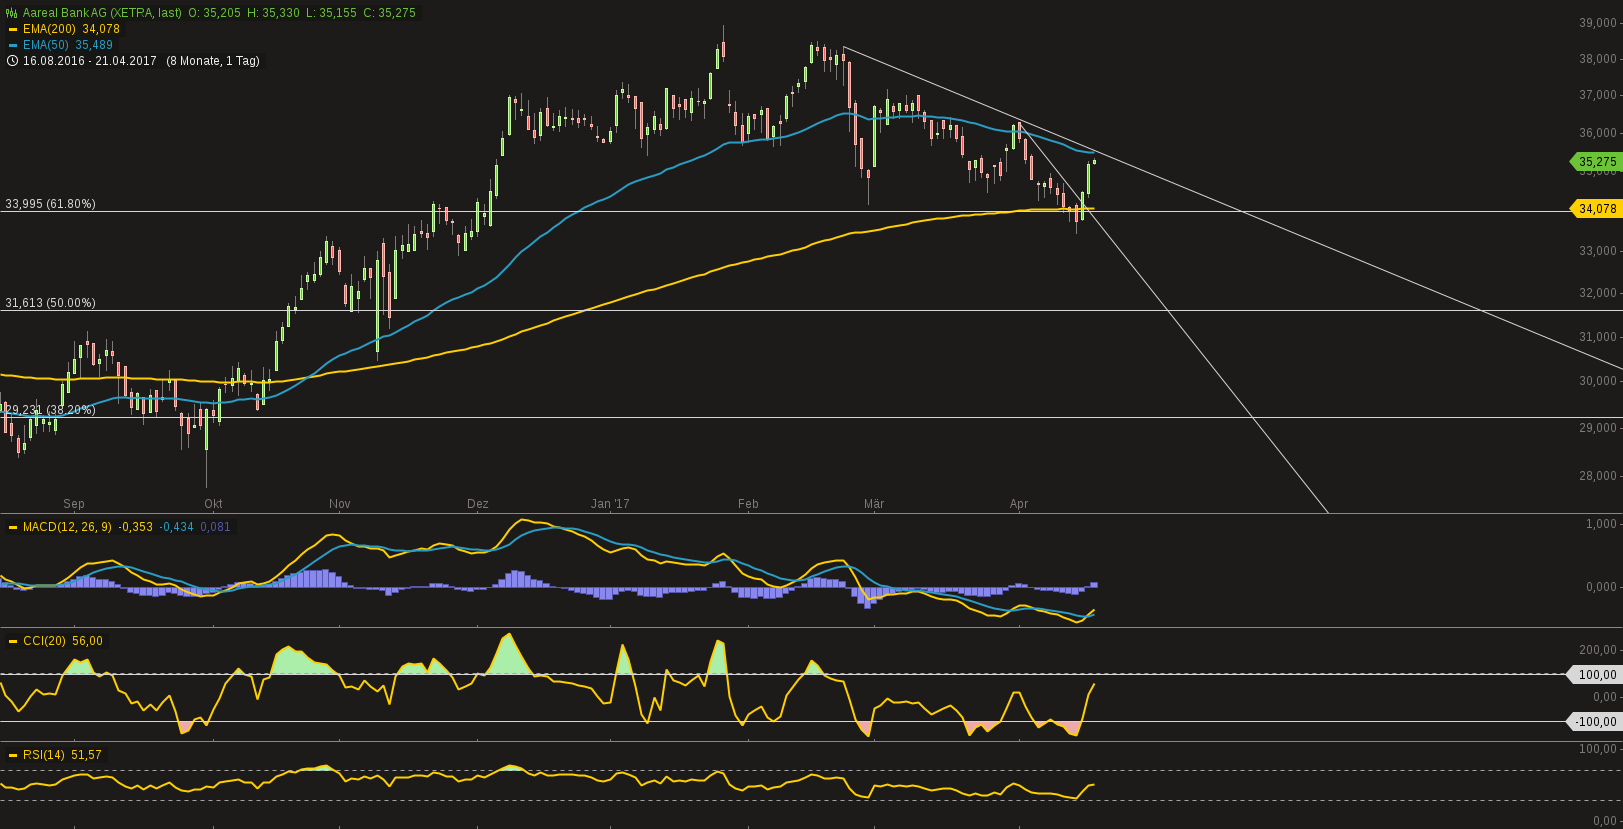Select the Okt month marker on time axis

click(x=213, y=504)
